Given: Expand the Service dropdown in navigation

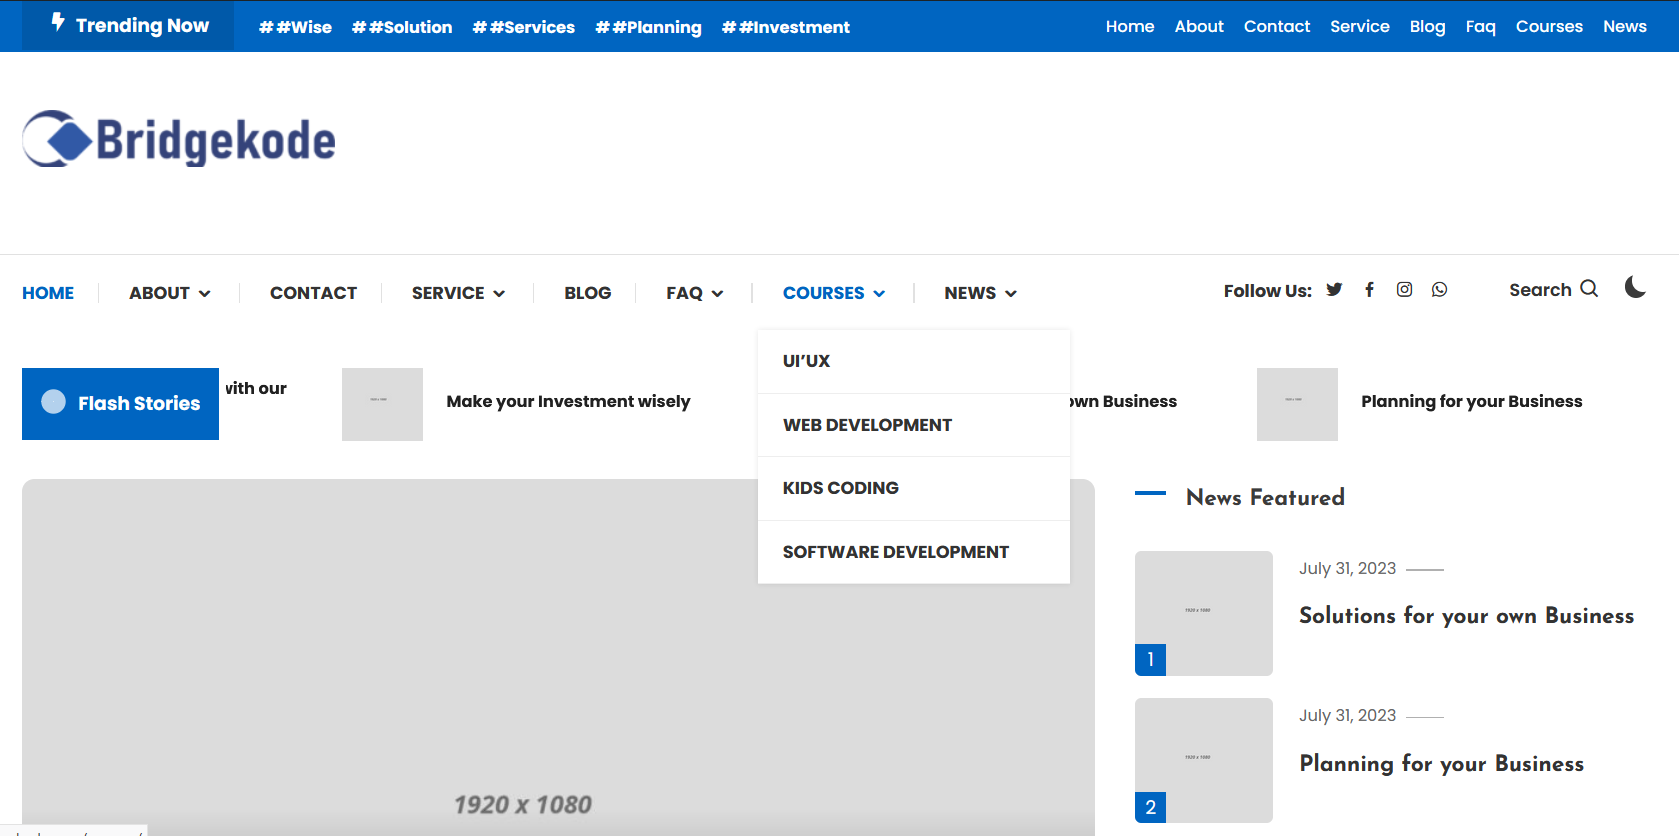Looking at the screenshot, I should (x=458, y=293).
